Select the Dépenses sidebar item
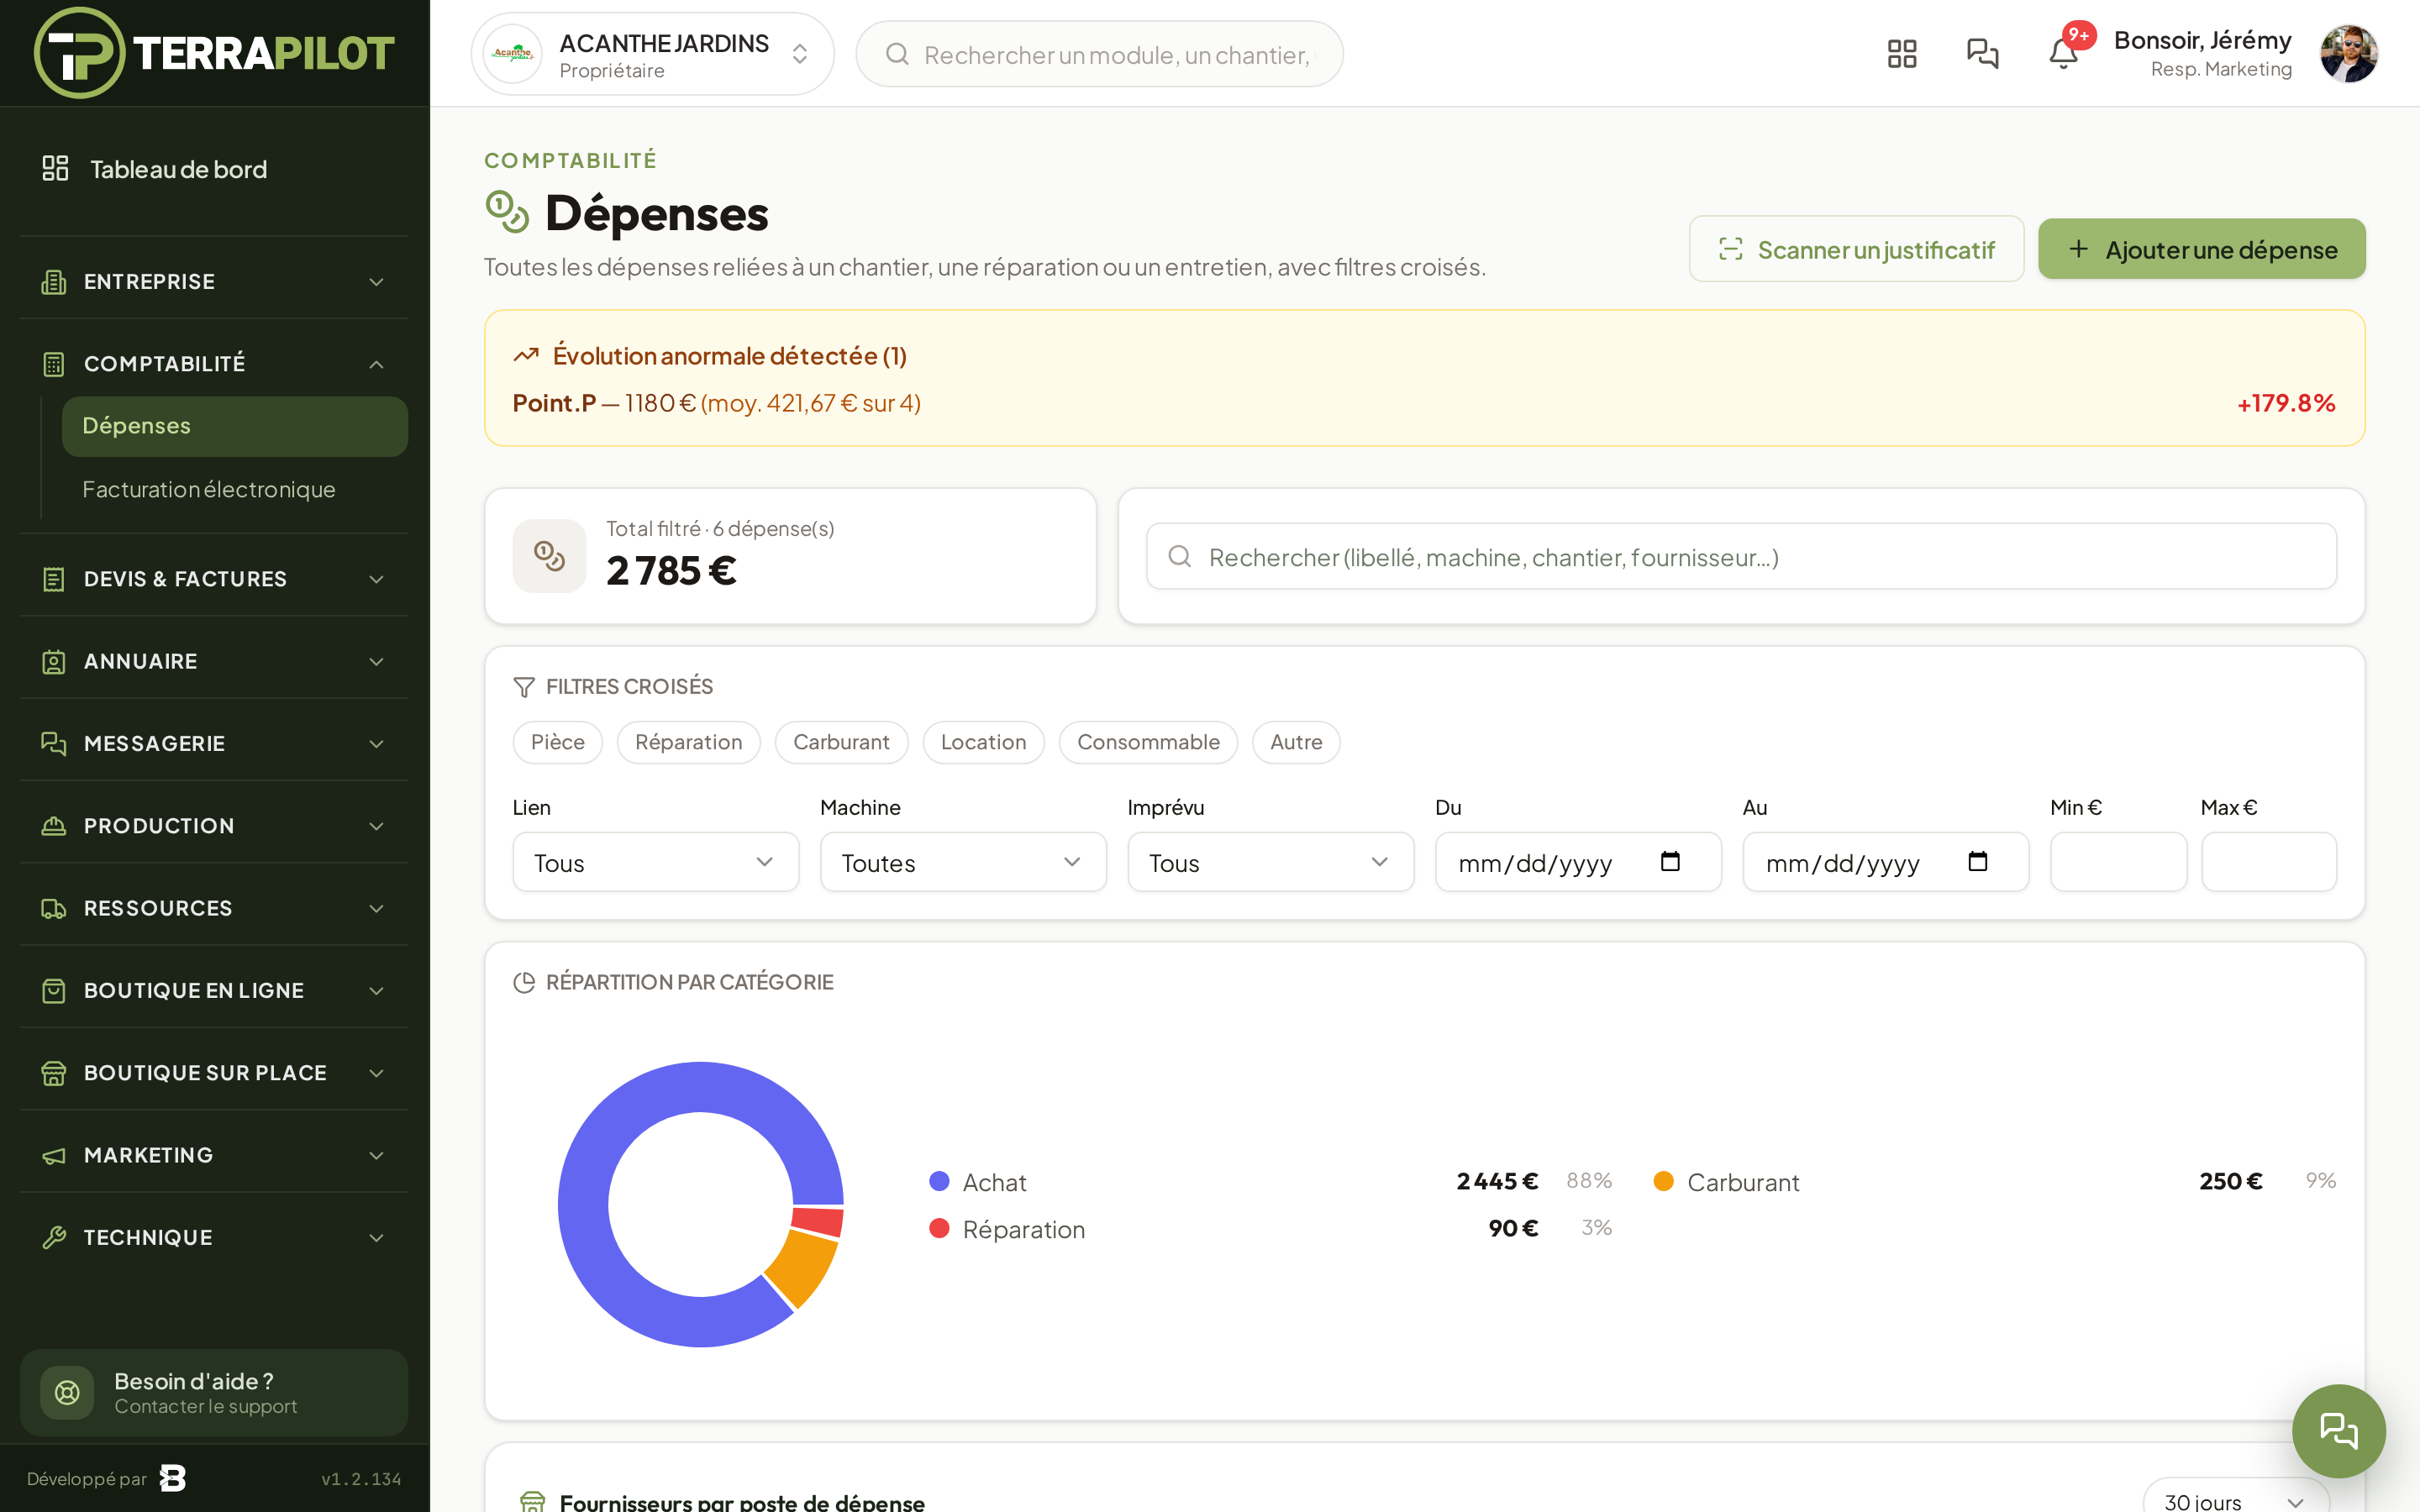Image resolution: width=2420 pixels, height=1512 pixels. click(x=235, y=426)
